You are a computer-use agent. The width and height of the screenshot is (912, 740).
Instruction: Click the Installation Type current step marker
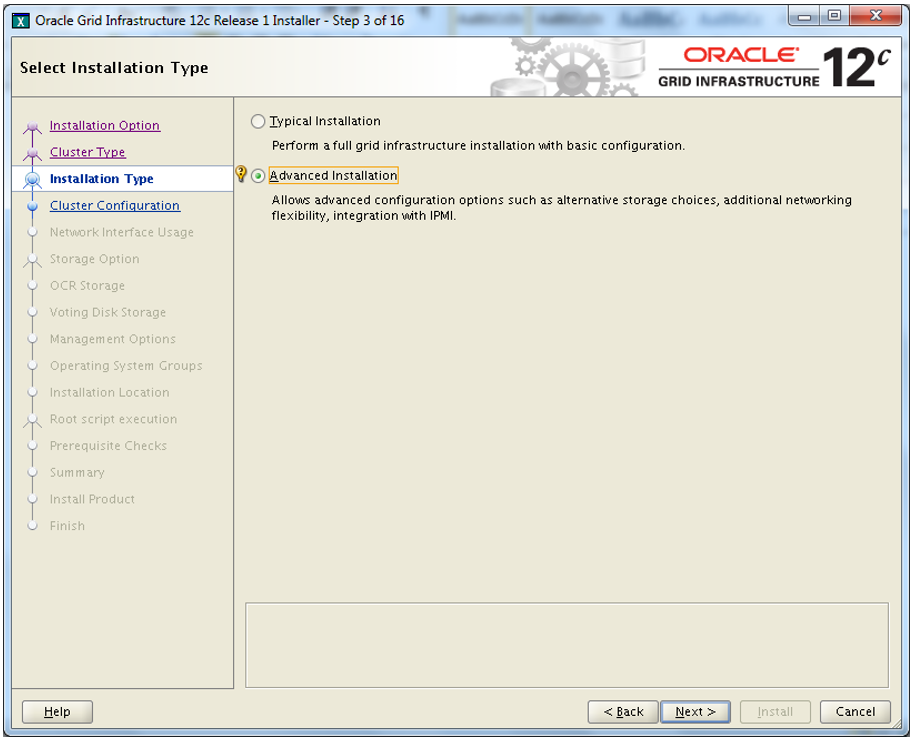coord(33,180)
